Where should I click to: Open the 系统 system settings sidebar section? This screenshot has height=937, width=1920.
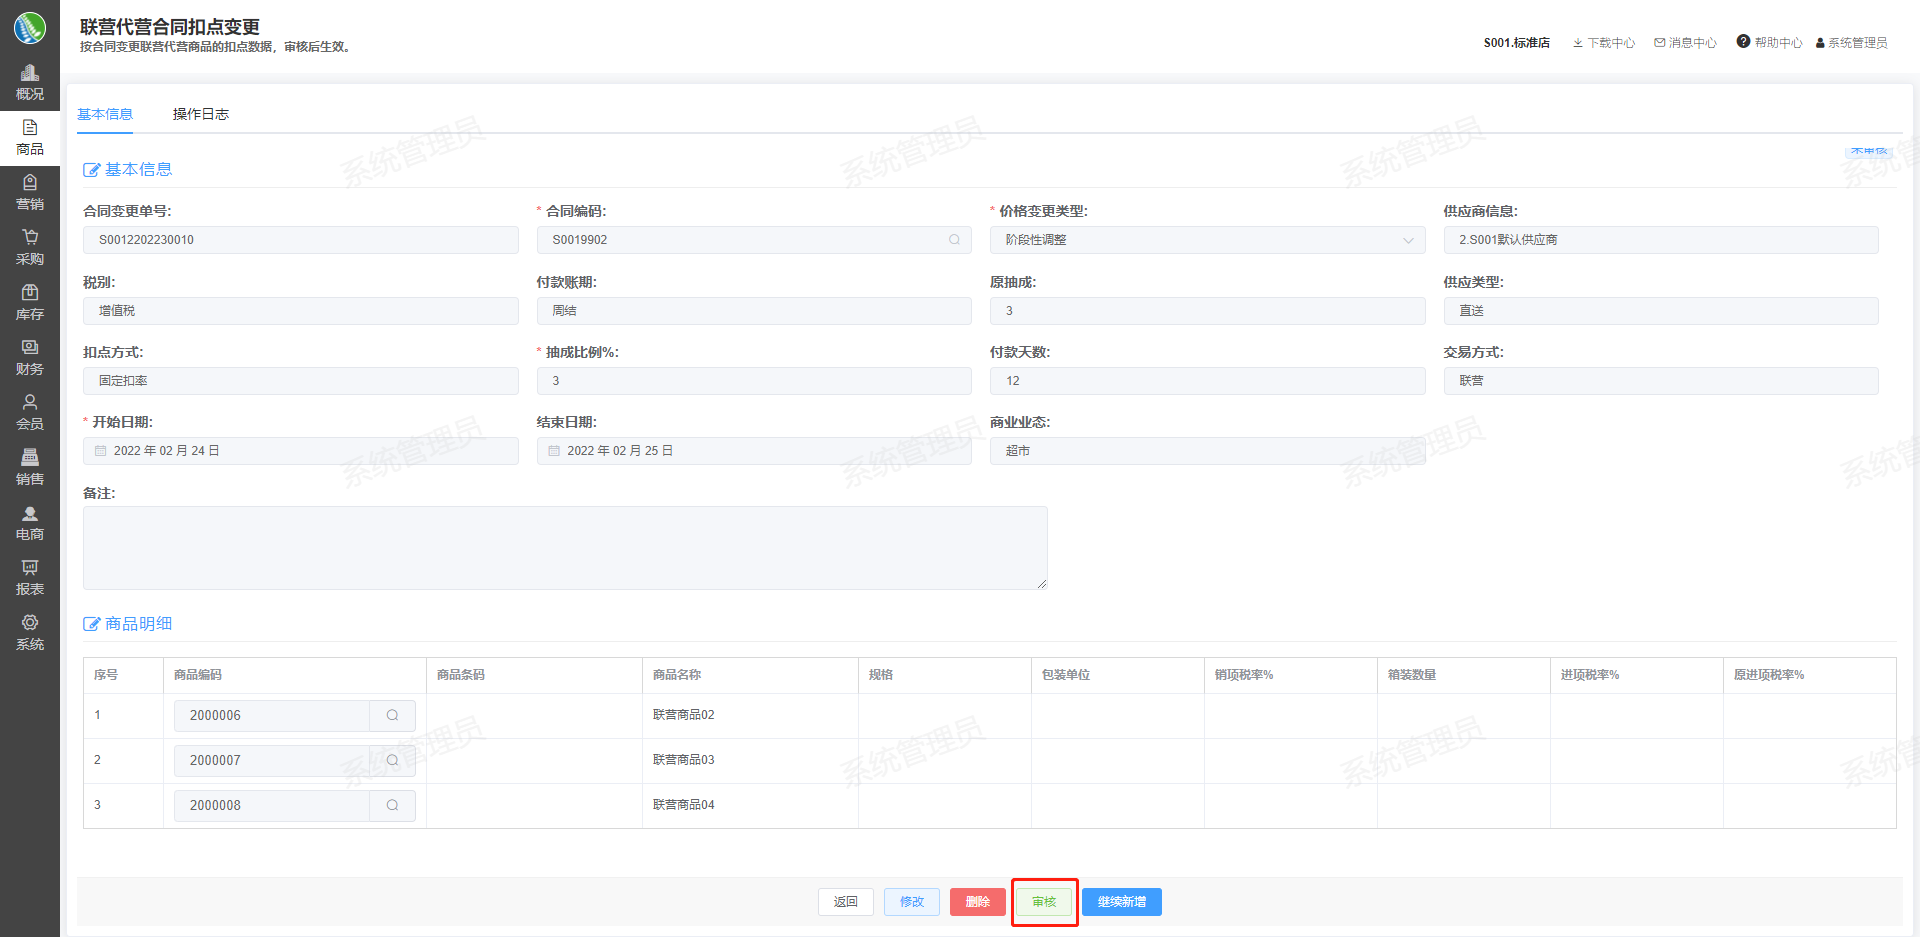point(30,633)
